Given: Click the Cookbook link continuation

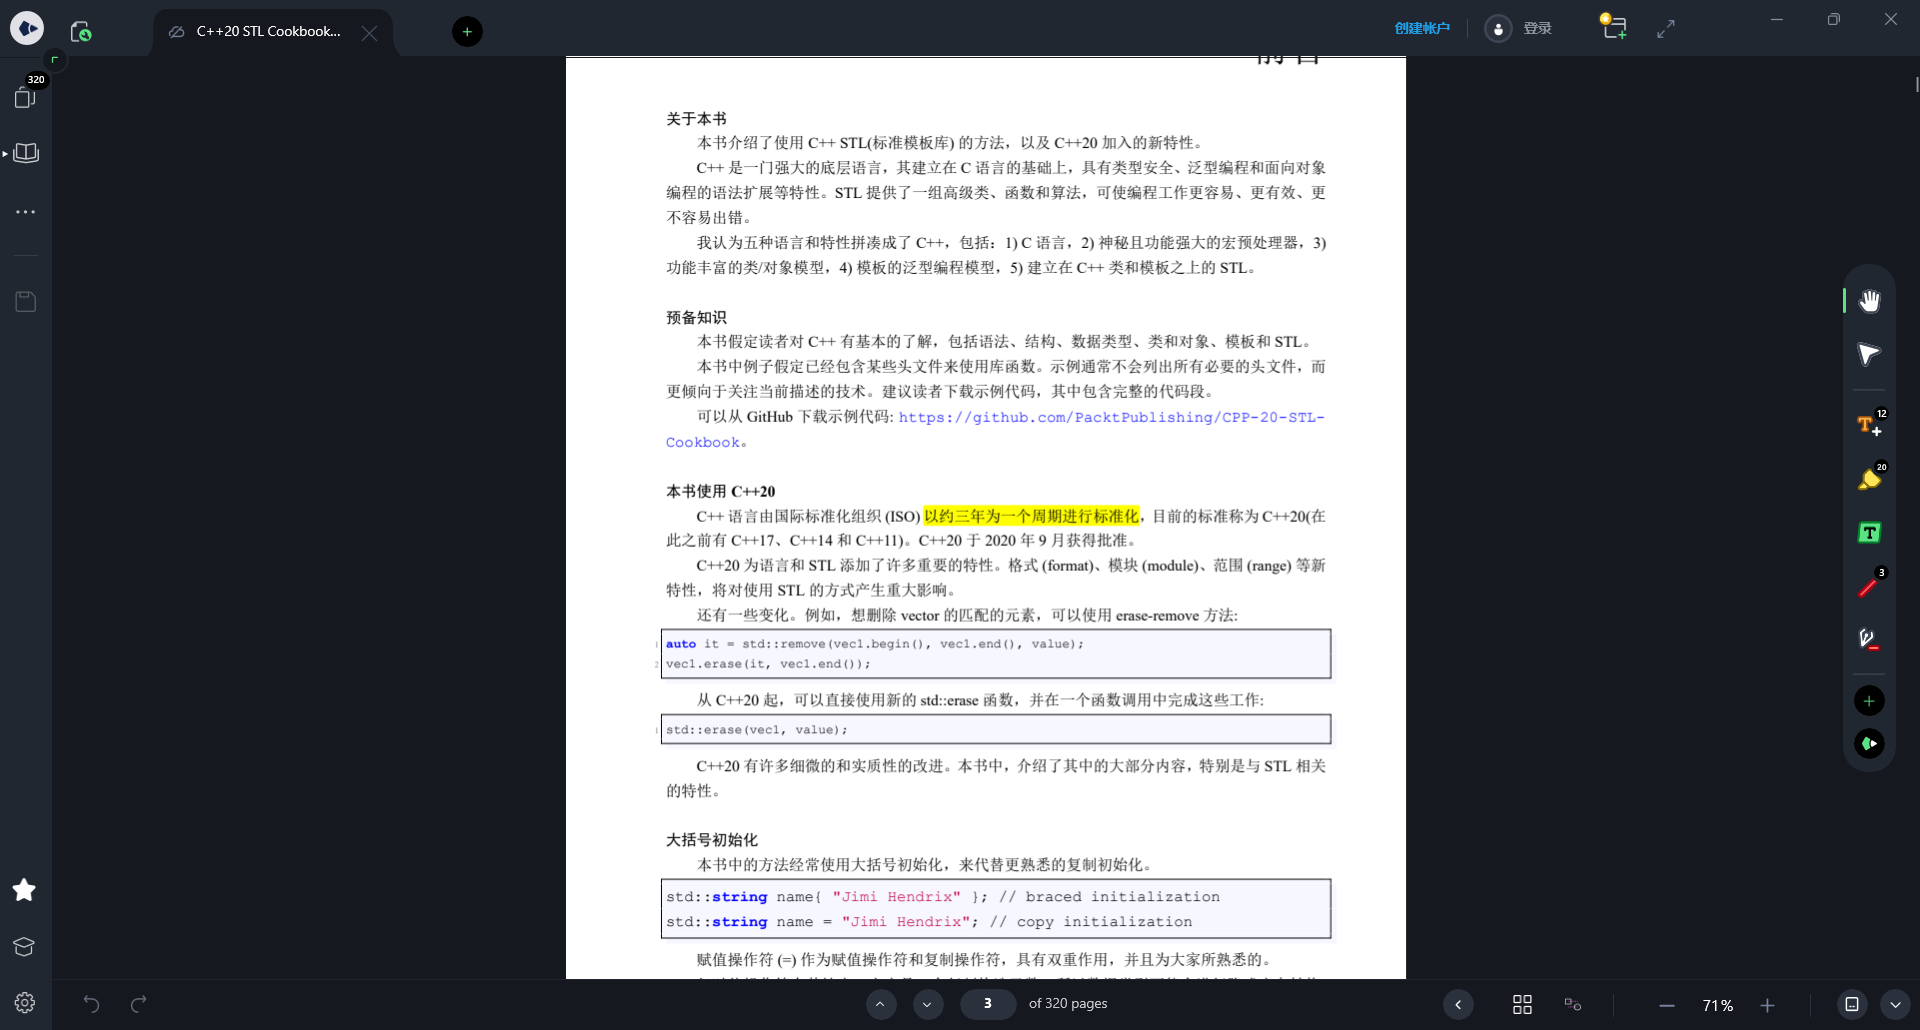Looking at the screenshot, I should 703,443.
